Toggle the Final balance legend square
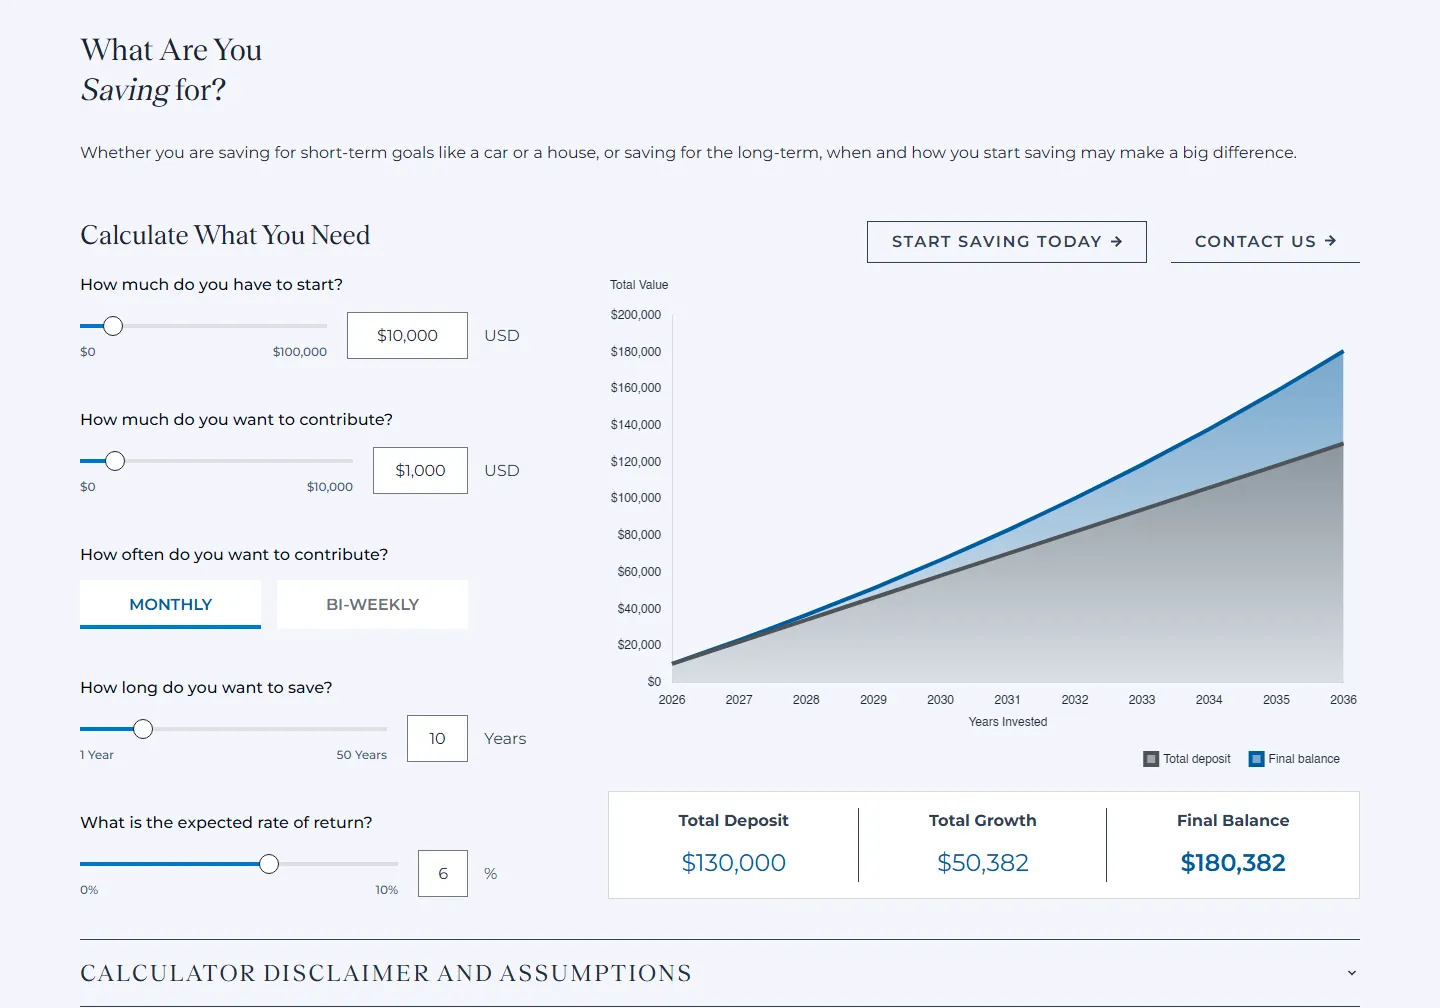This screenshot has width=1440, height=1008. (1257, 759)
